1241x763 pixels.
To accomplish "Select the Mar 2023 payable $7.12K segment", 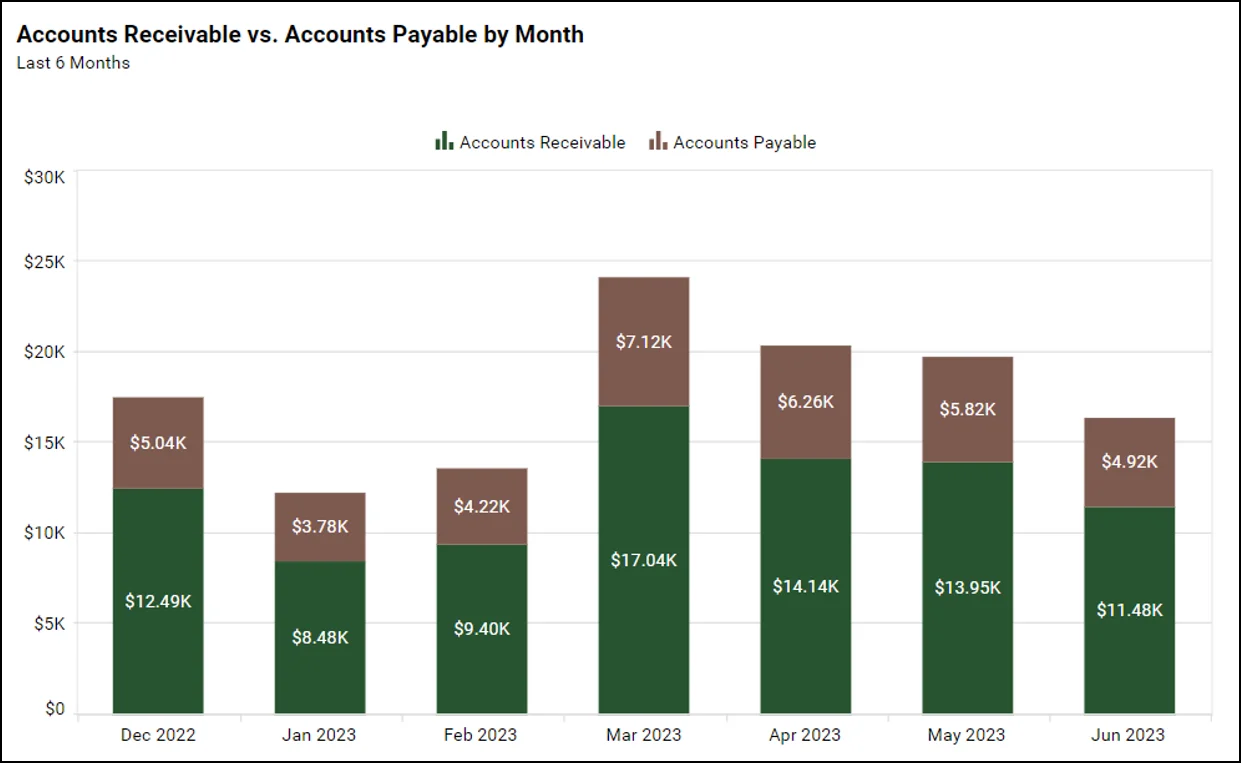I will pos(644,341).
